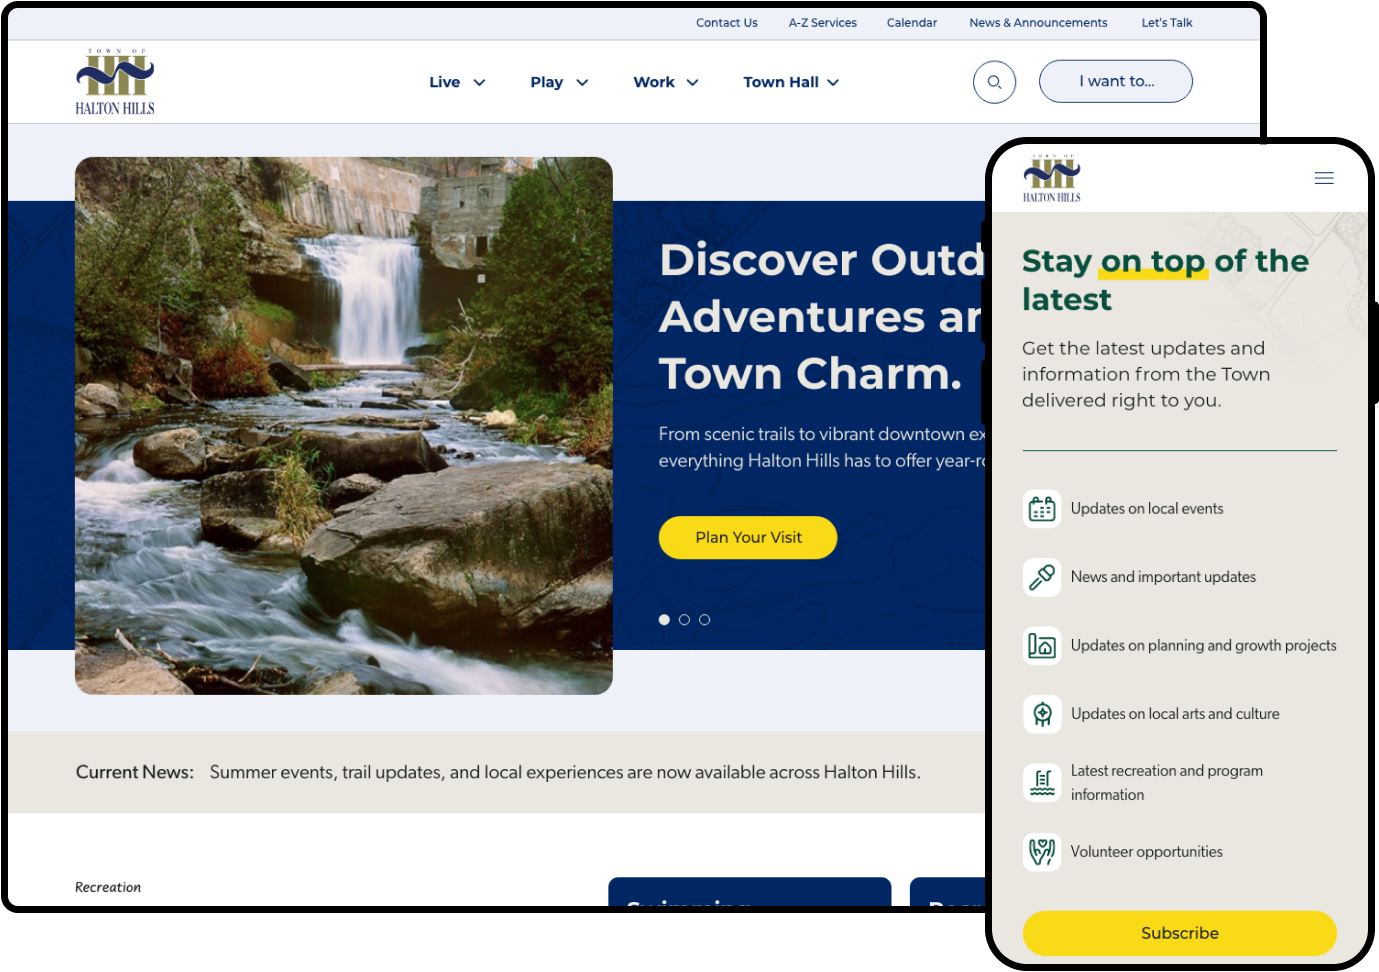Expand the Play dropdown menu
This screenshot has width=1379, height=972.
[x=559, y=82]
